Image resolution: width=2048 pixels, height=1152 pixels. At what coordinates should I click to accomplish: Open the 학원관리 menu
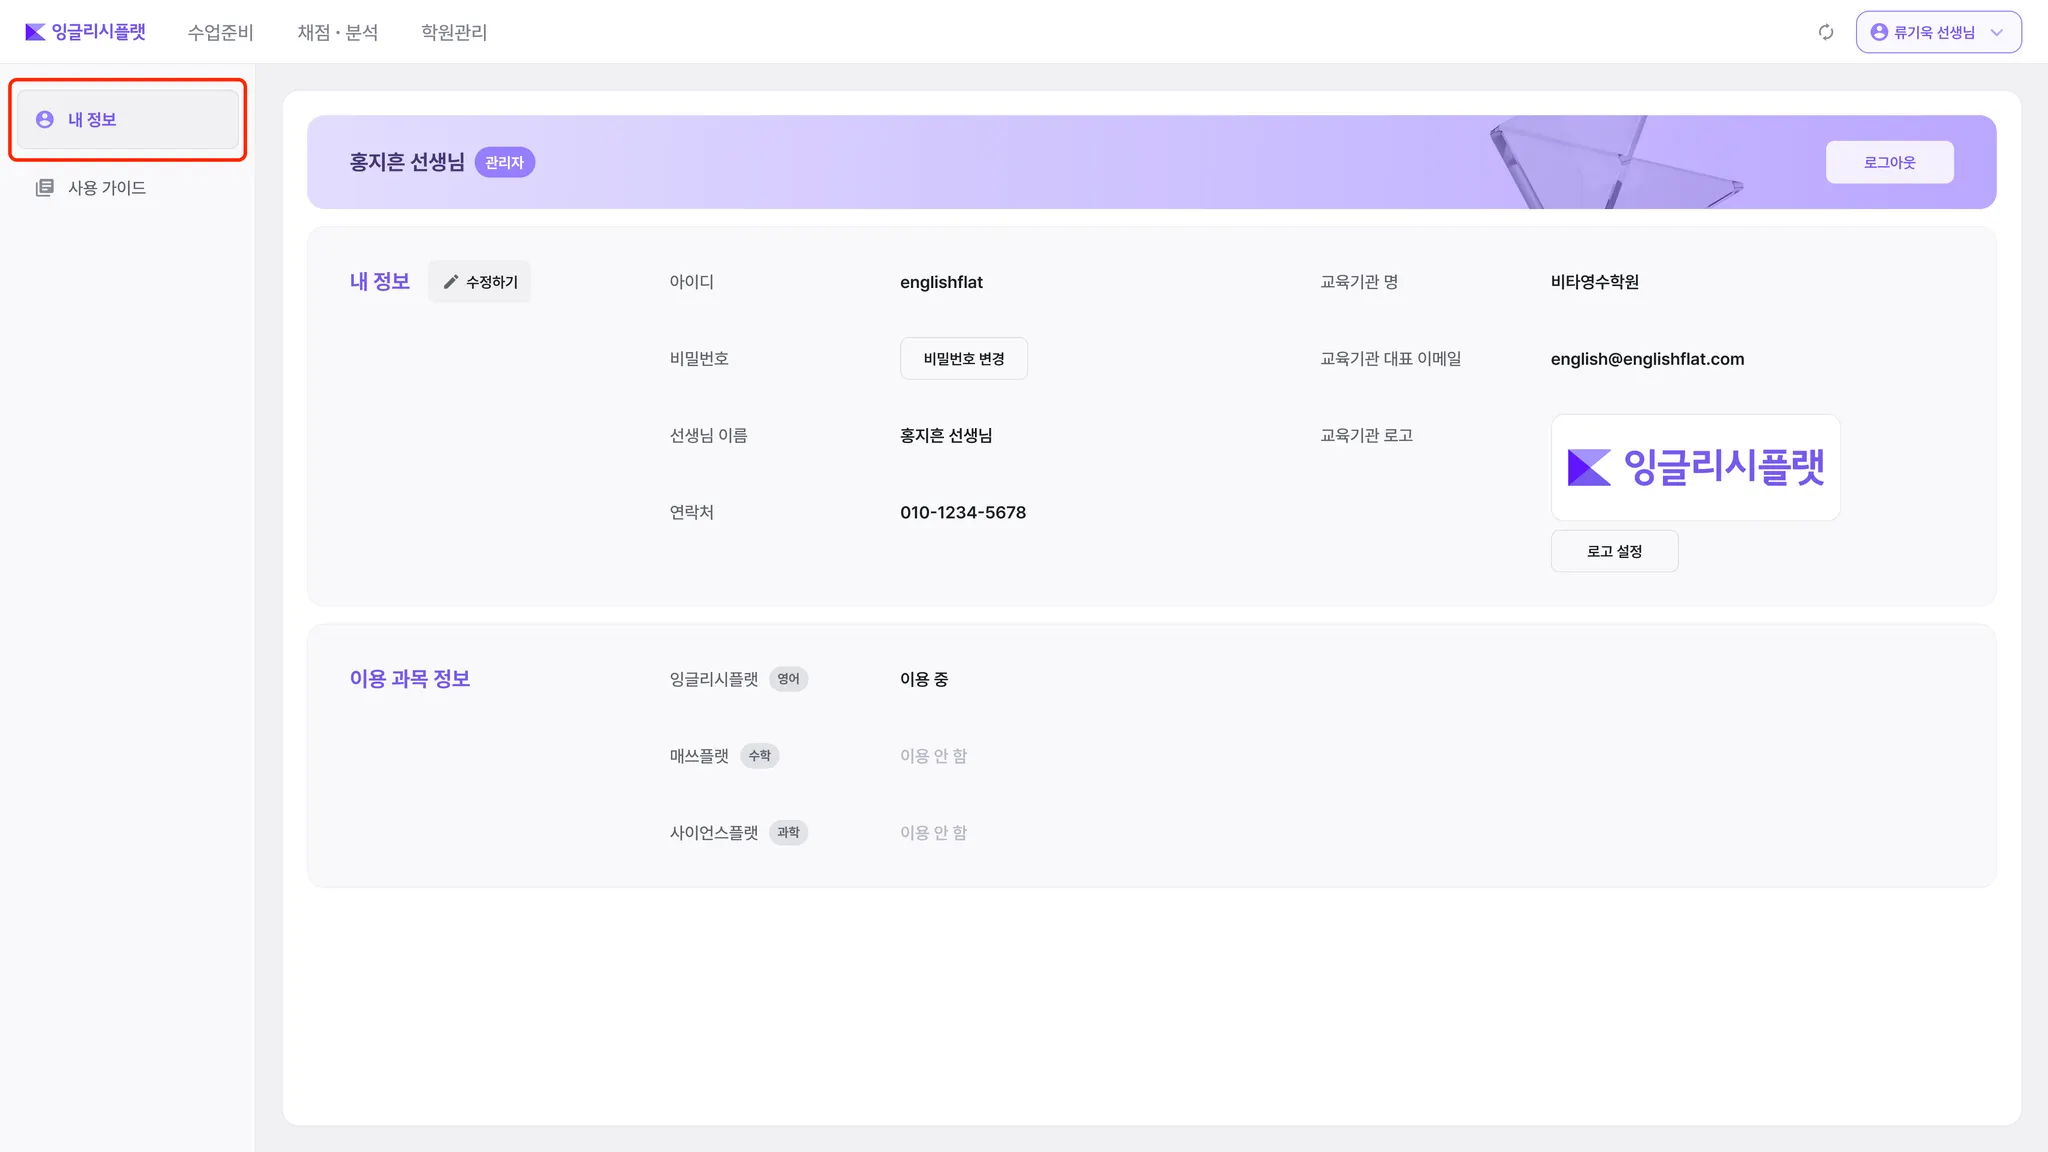(454, 32)
